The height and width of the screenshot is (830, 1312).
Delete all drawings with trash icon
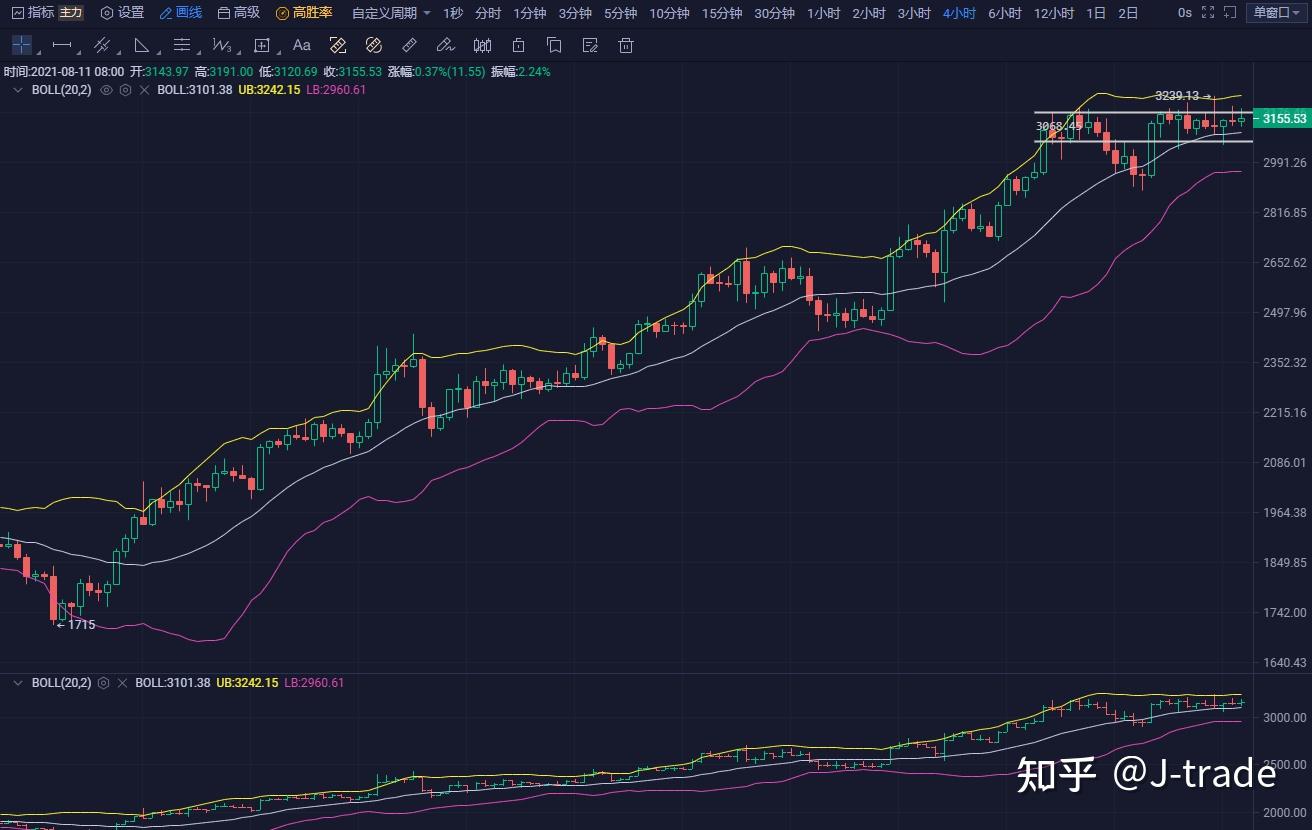(625, 45)
